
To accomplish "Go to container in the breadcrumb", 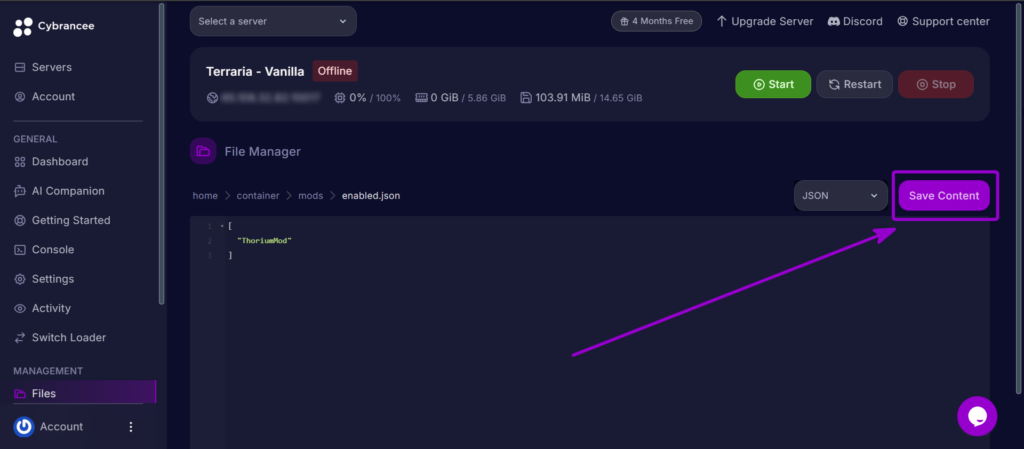I will click(x=258, y=196).
